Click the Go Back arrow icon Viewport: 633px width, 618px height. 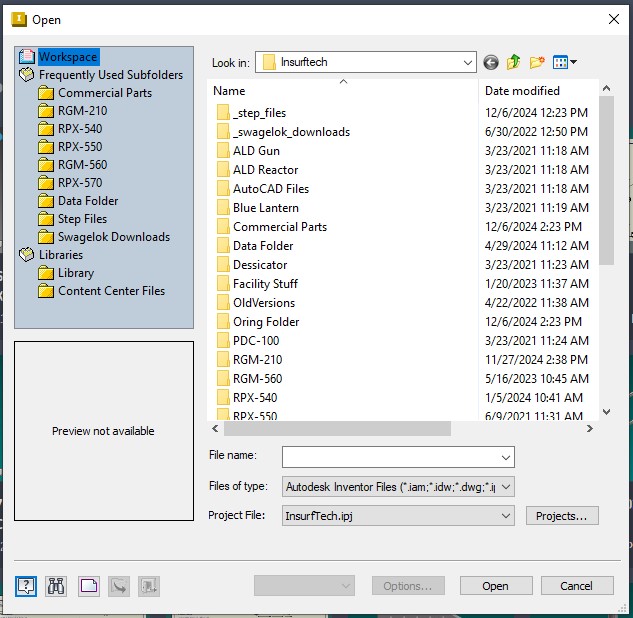coord(490,63)
